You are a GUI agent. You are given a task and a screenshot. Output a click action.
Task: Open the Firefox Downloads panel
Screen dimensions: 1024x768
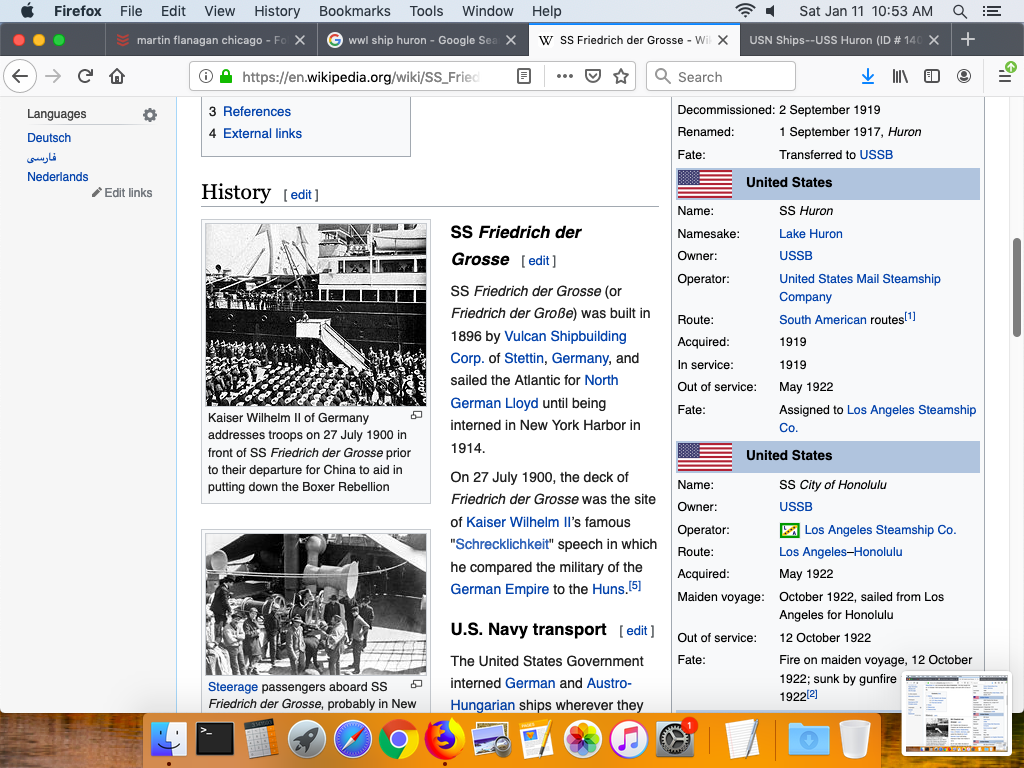coord(867,76)
